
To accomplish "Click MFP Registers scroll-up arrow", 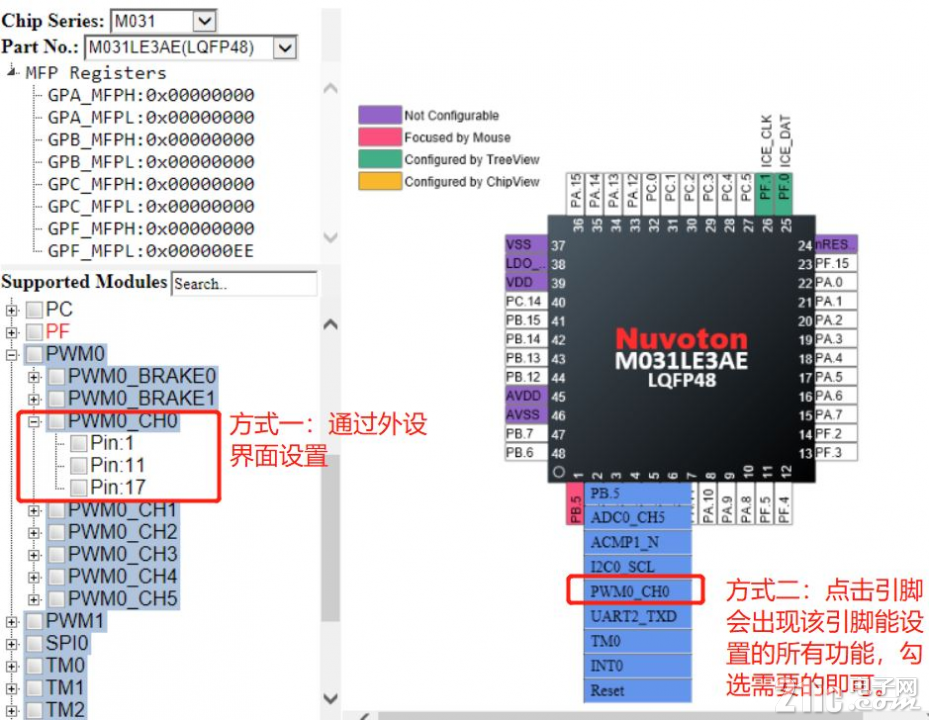I will pyautogui.click(x=331, y=89).
